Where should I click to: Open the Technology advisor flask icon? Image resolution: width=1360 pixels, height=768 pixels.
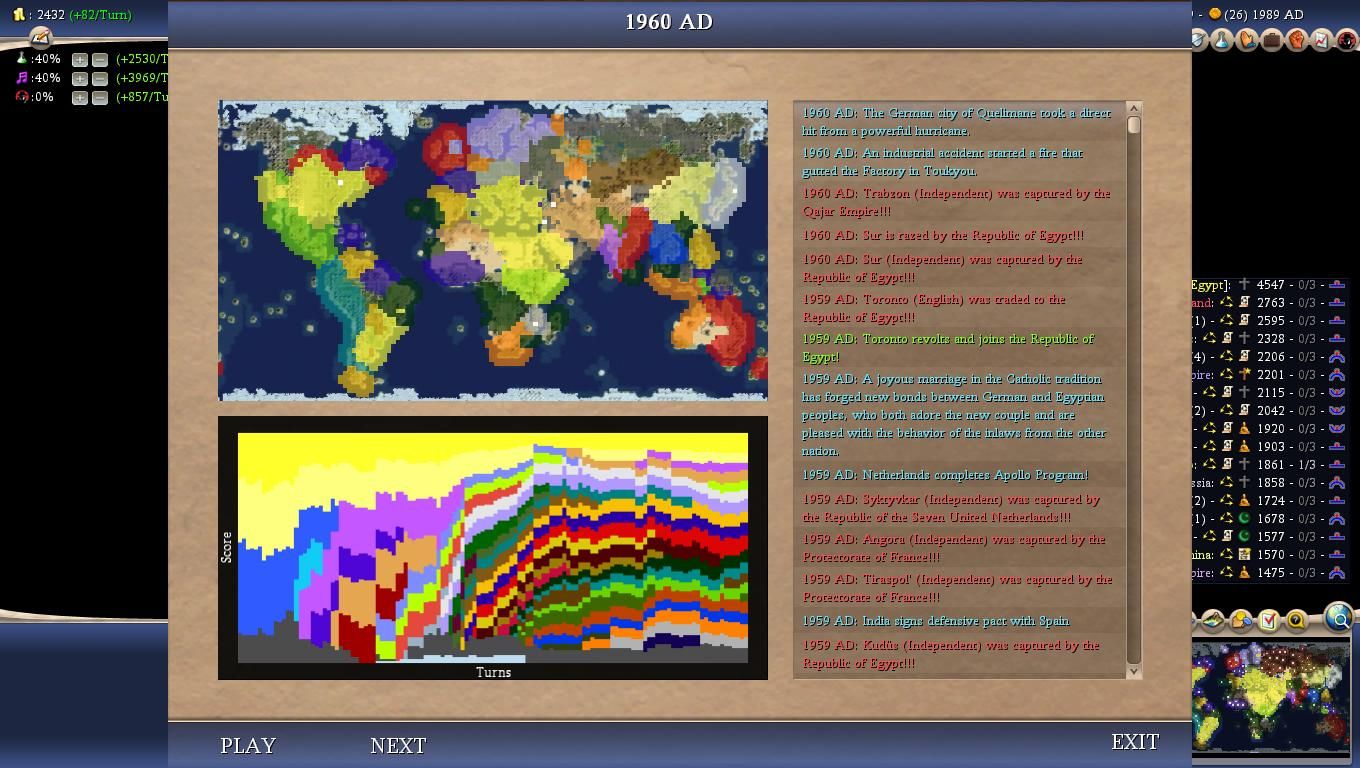pos(1222,40)
